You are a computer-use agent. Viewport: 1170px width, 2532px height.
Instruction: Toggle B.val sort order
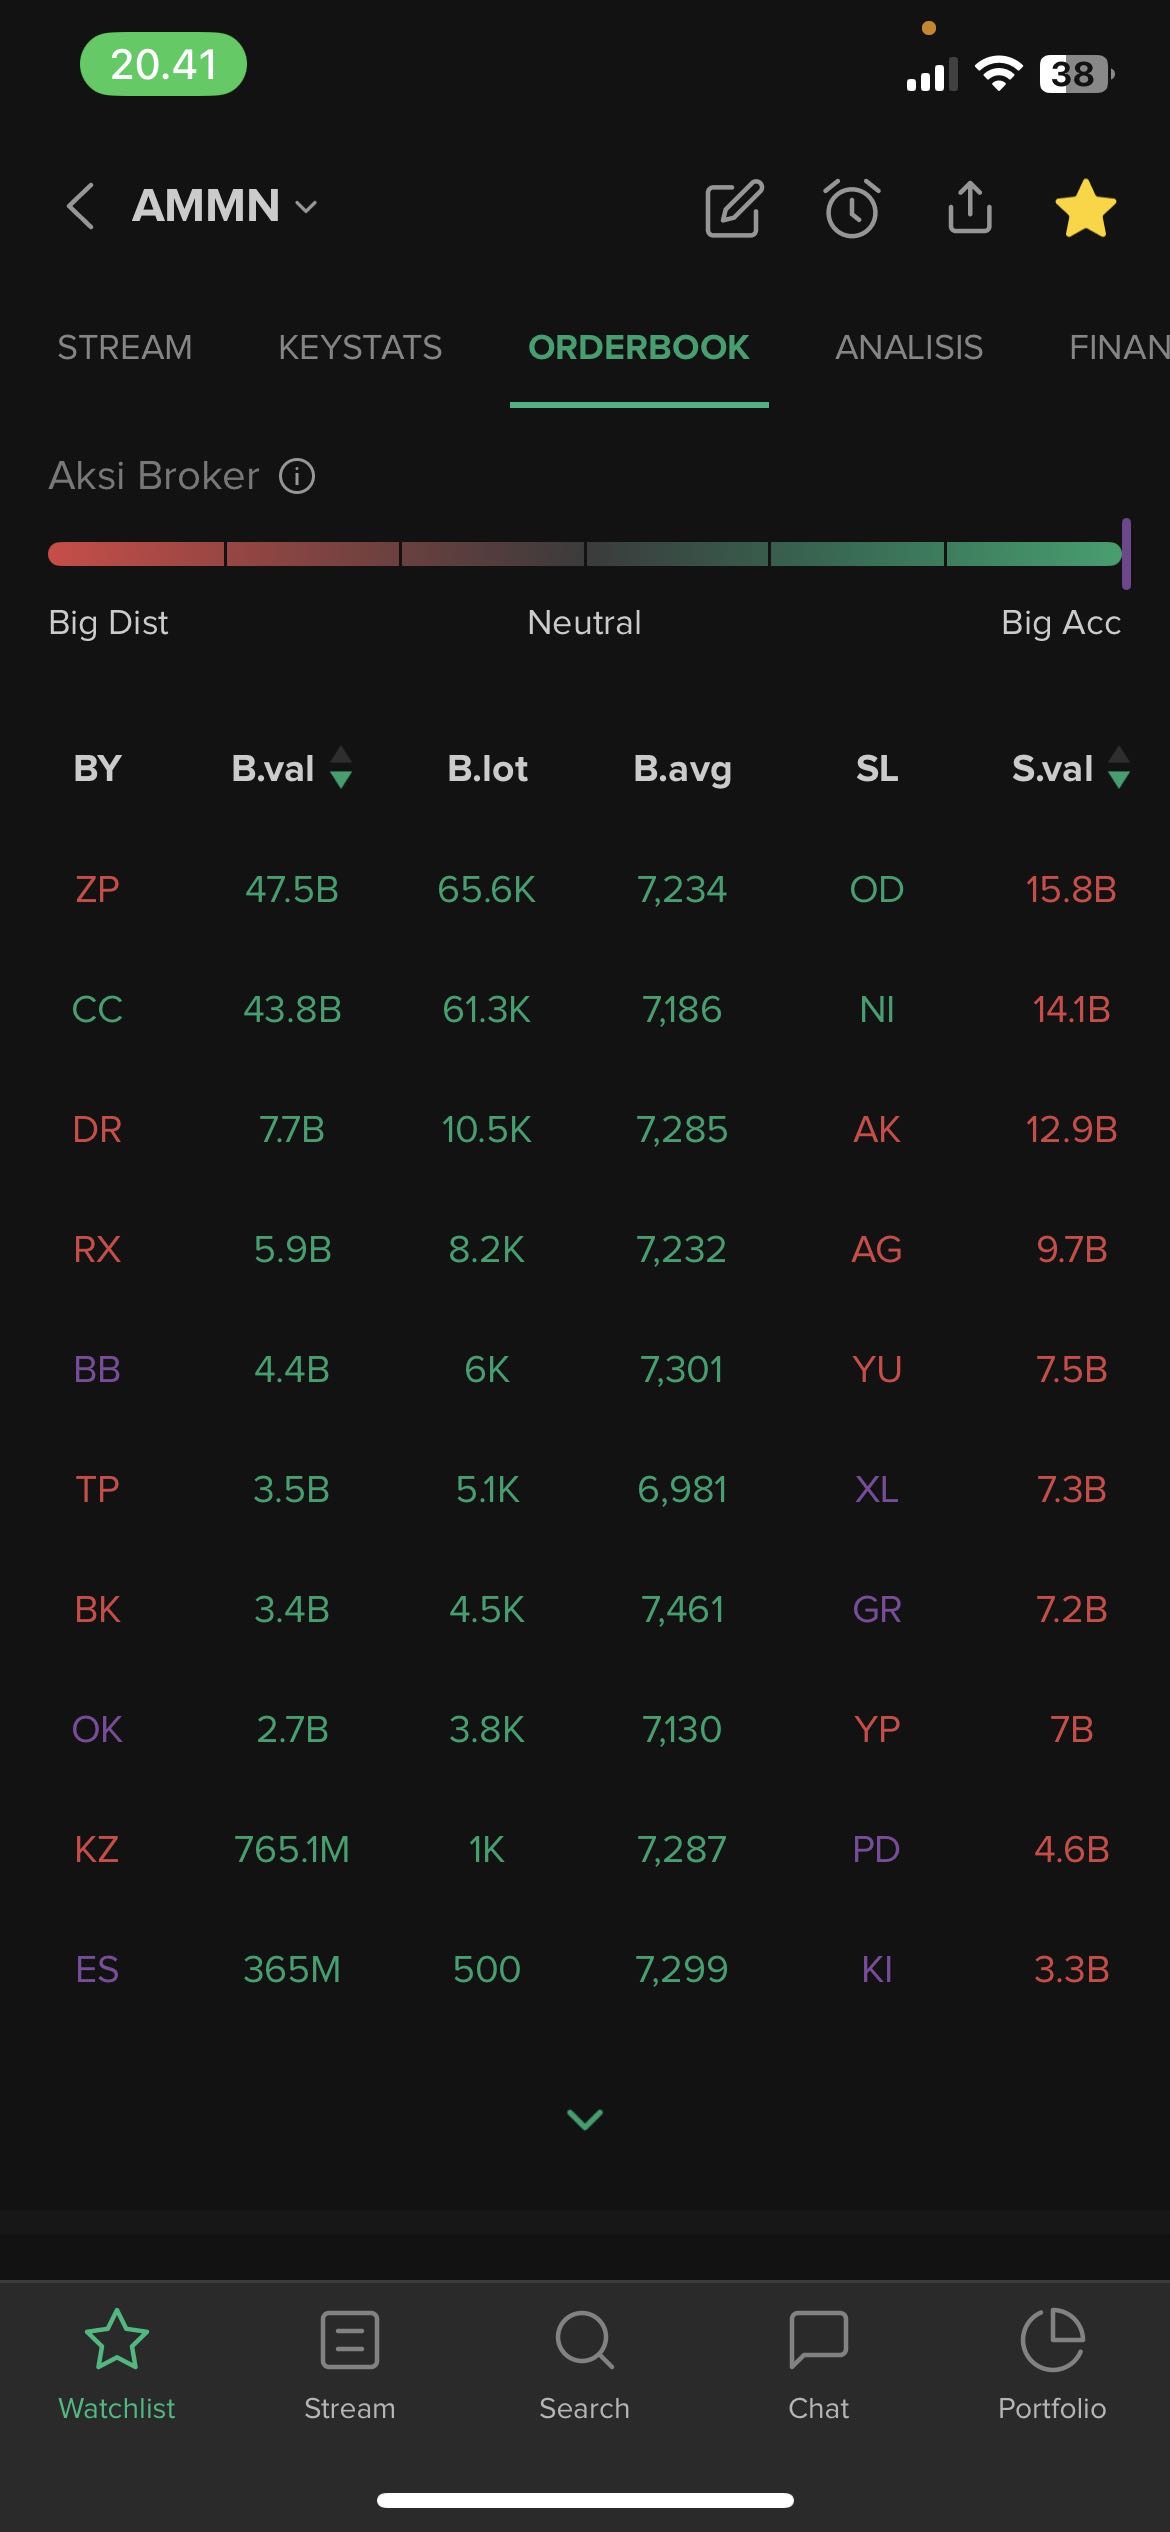341,768
